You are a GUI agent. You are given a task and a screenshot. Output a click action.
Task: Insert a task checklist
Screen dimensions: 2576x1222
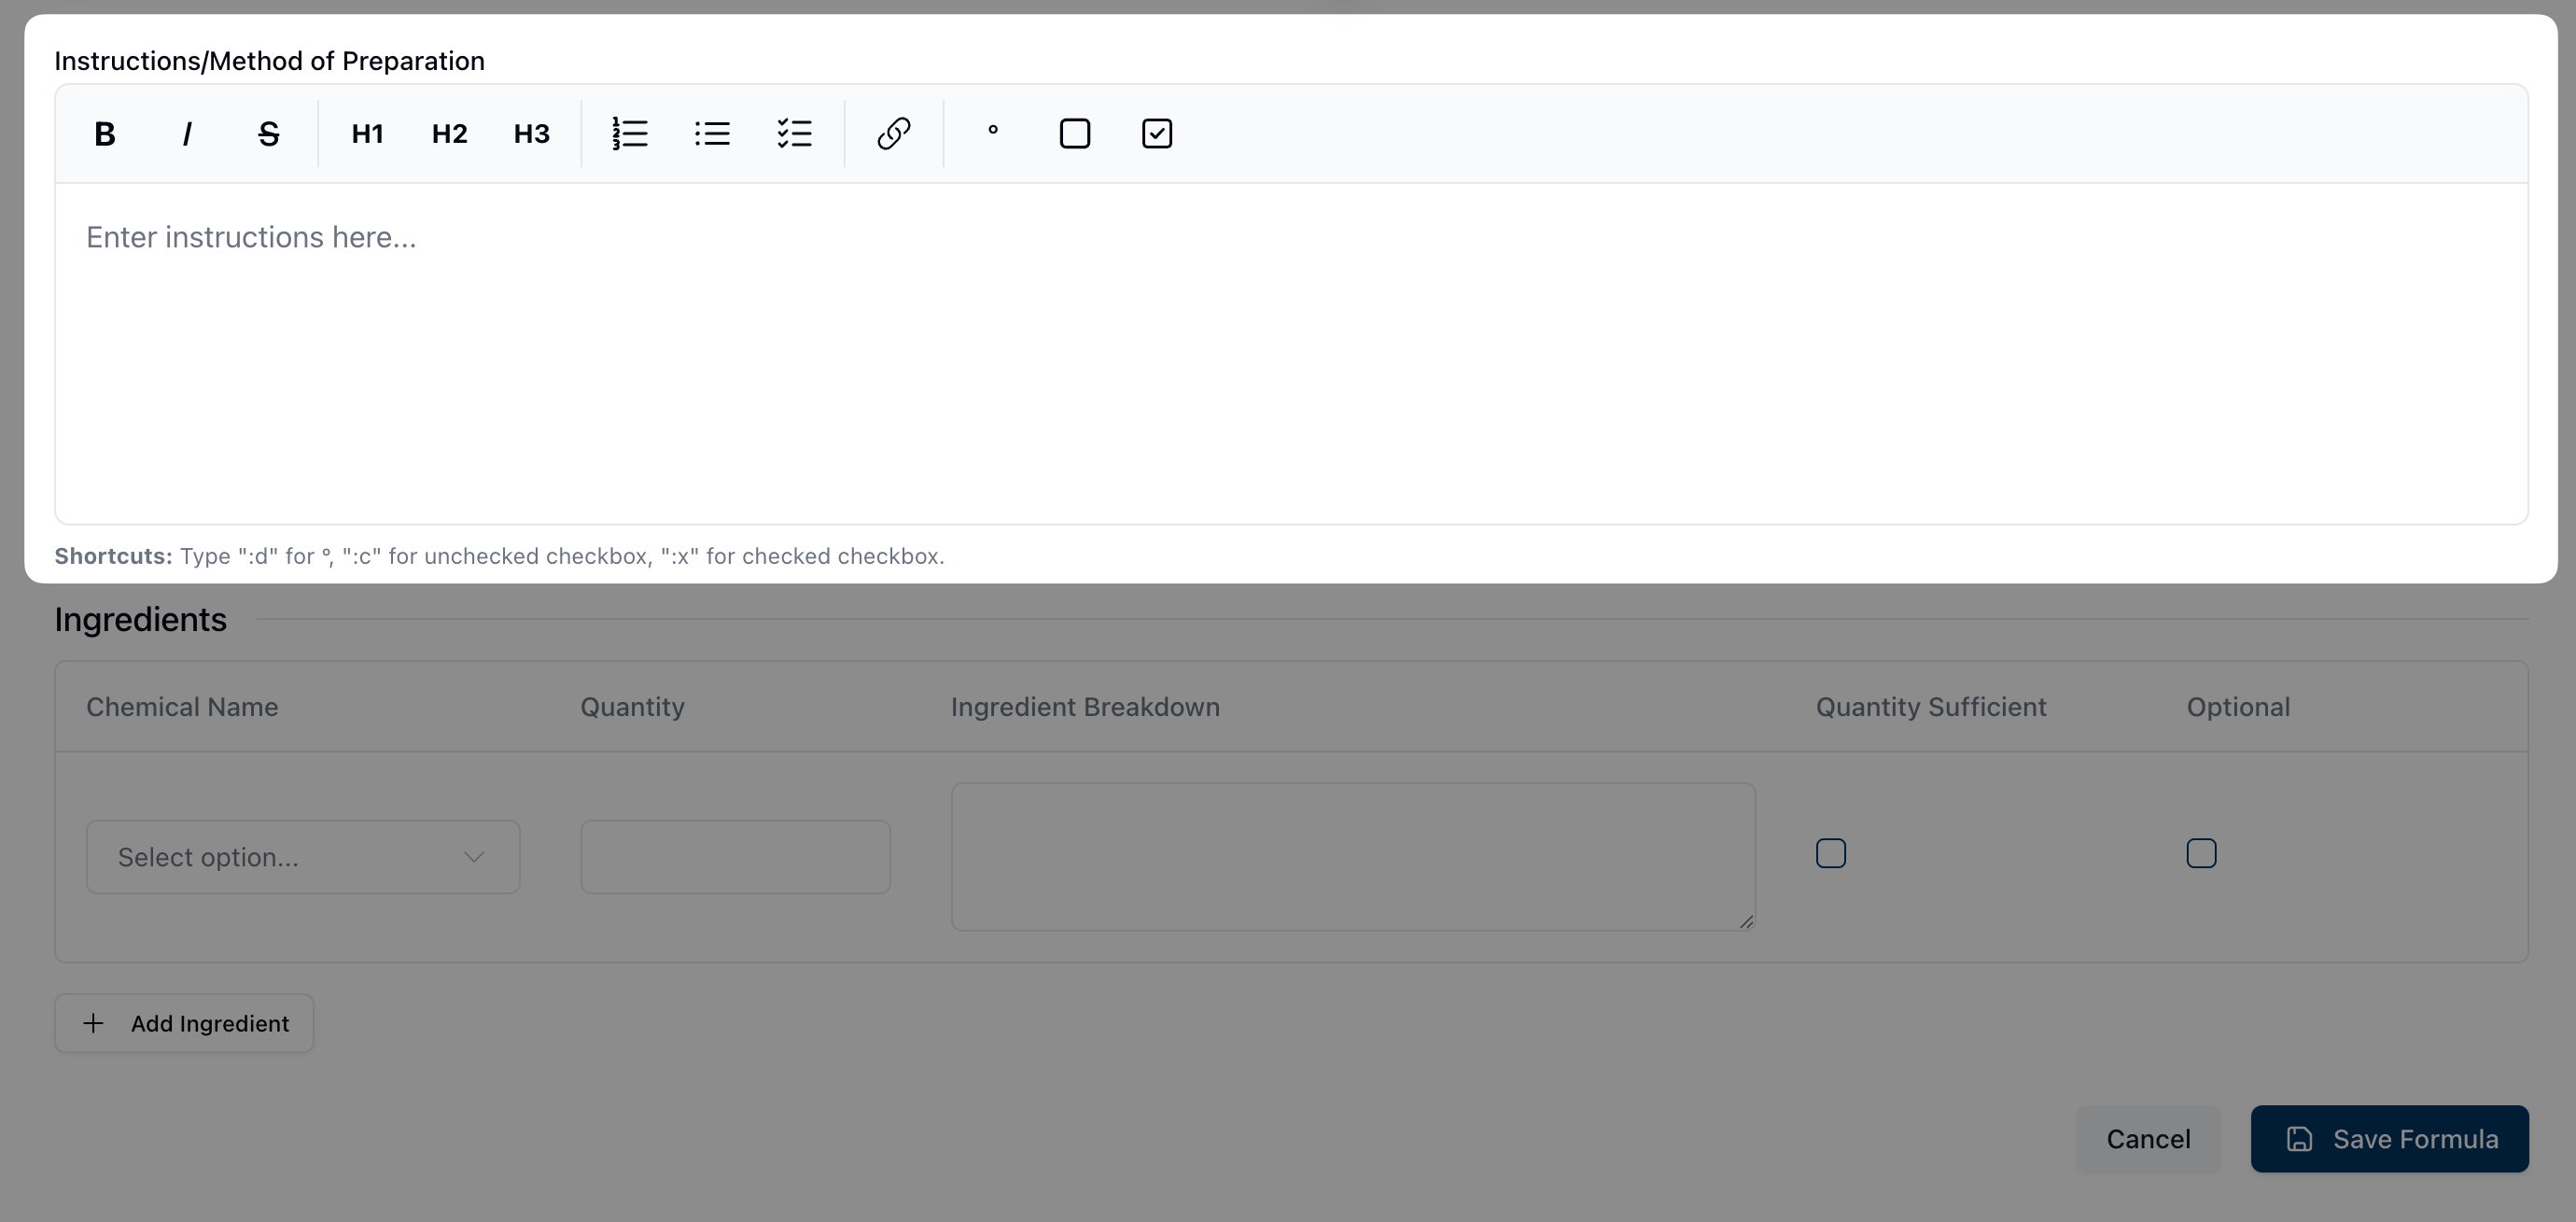coord(794,134)
